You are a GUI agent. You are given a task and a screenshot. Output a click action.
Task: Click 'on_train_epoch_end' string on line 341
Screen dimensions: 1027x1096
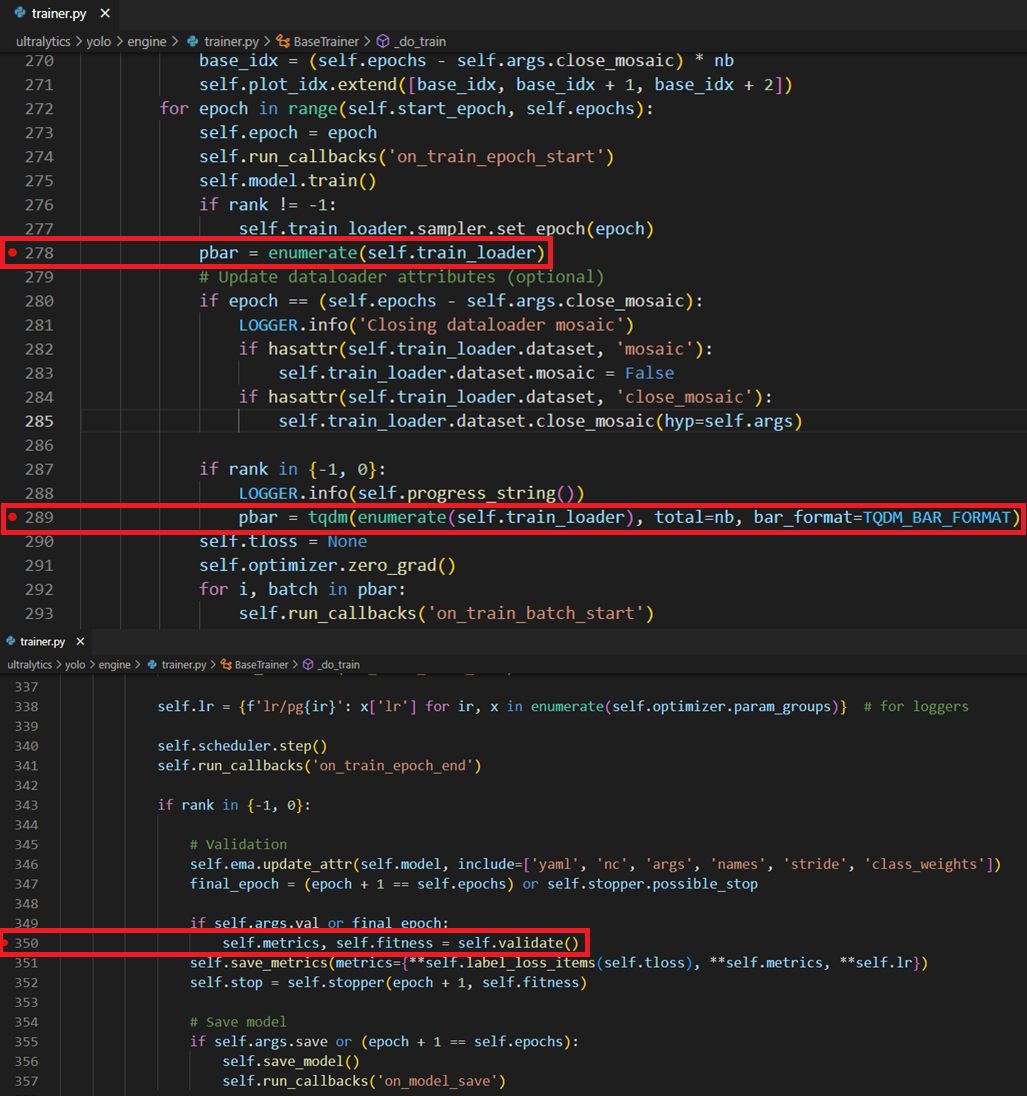[x=393, y=765]
